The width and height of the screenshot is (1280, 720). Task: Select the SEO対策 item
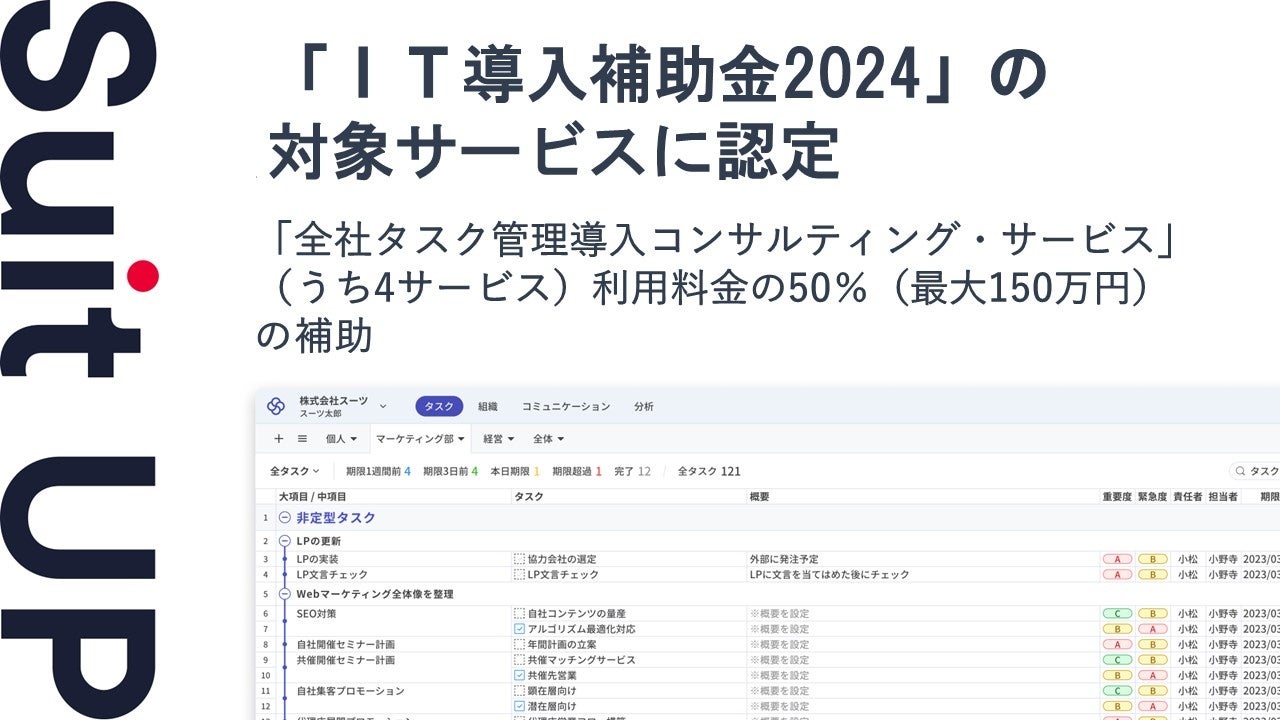[x=317, y=613]
